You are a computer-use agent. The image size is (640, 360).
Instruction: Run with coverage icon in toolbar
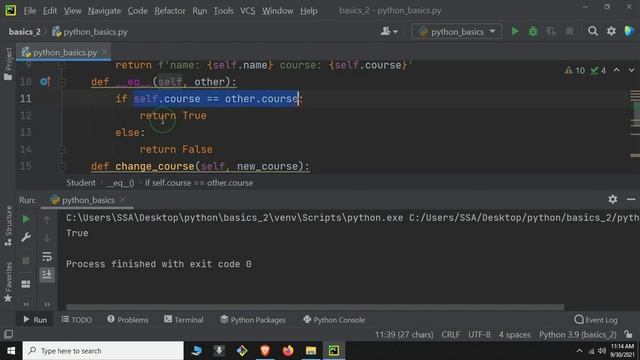551,31
